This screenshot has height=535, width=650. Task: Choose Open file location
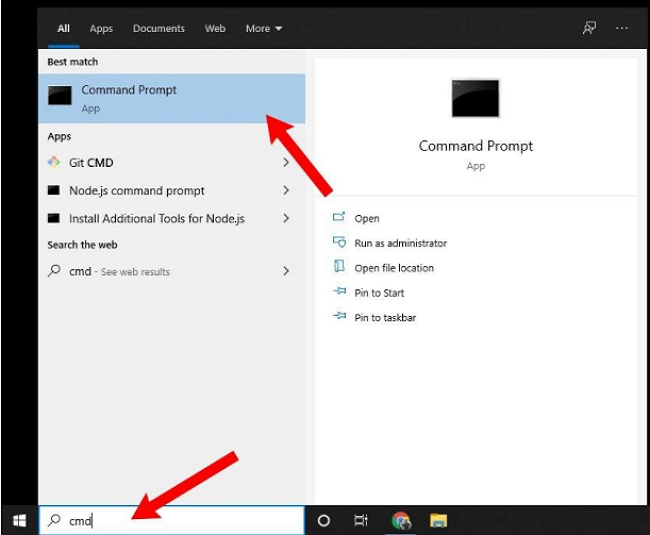point(394,268)
